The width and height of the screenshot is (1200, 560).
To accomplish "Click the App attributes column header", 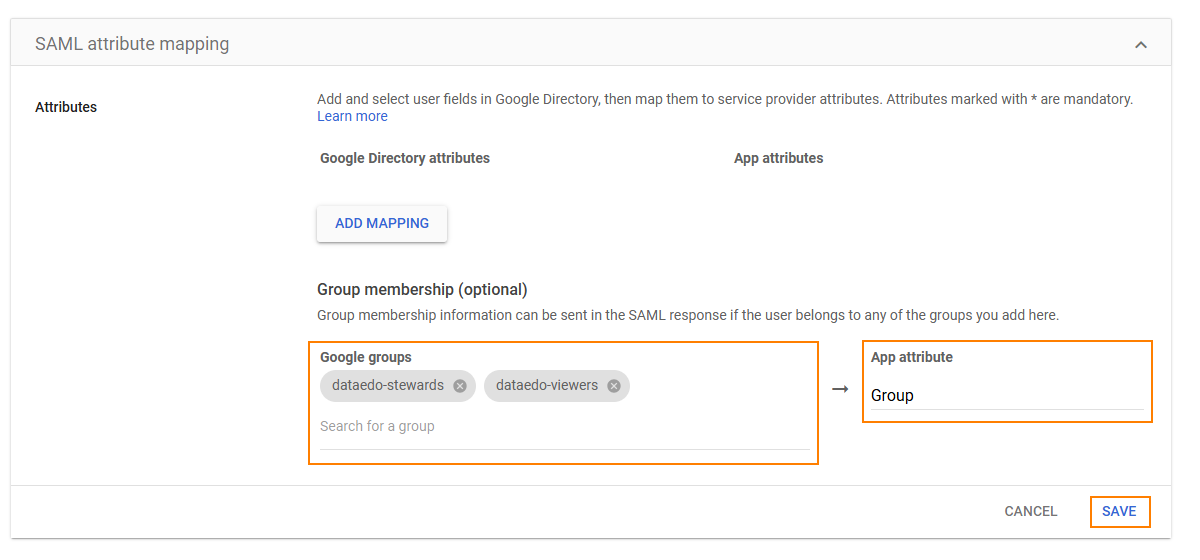I will [x=779, y=158].
